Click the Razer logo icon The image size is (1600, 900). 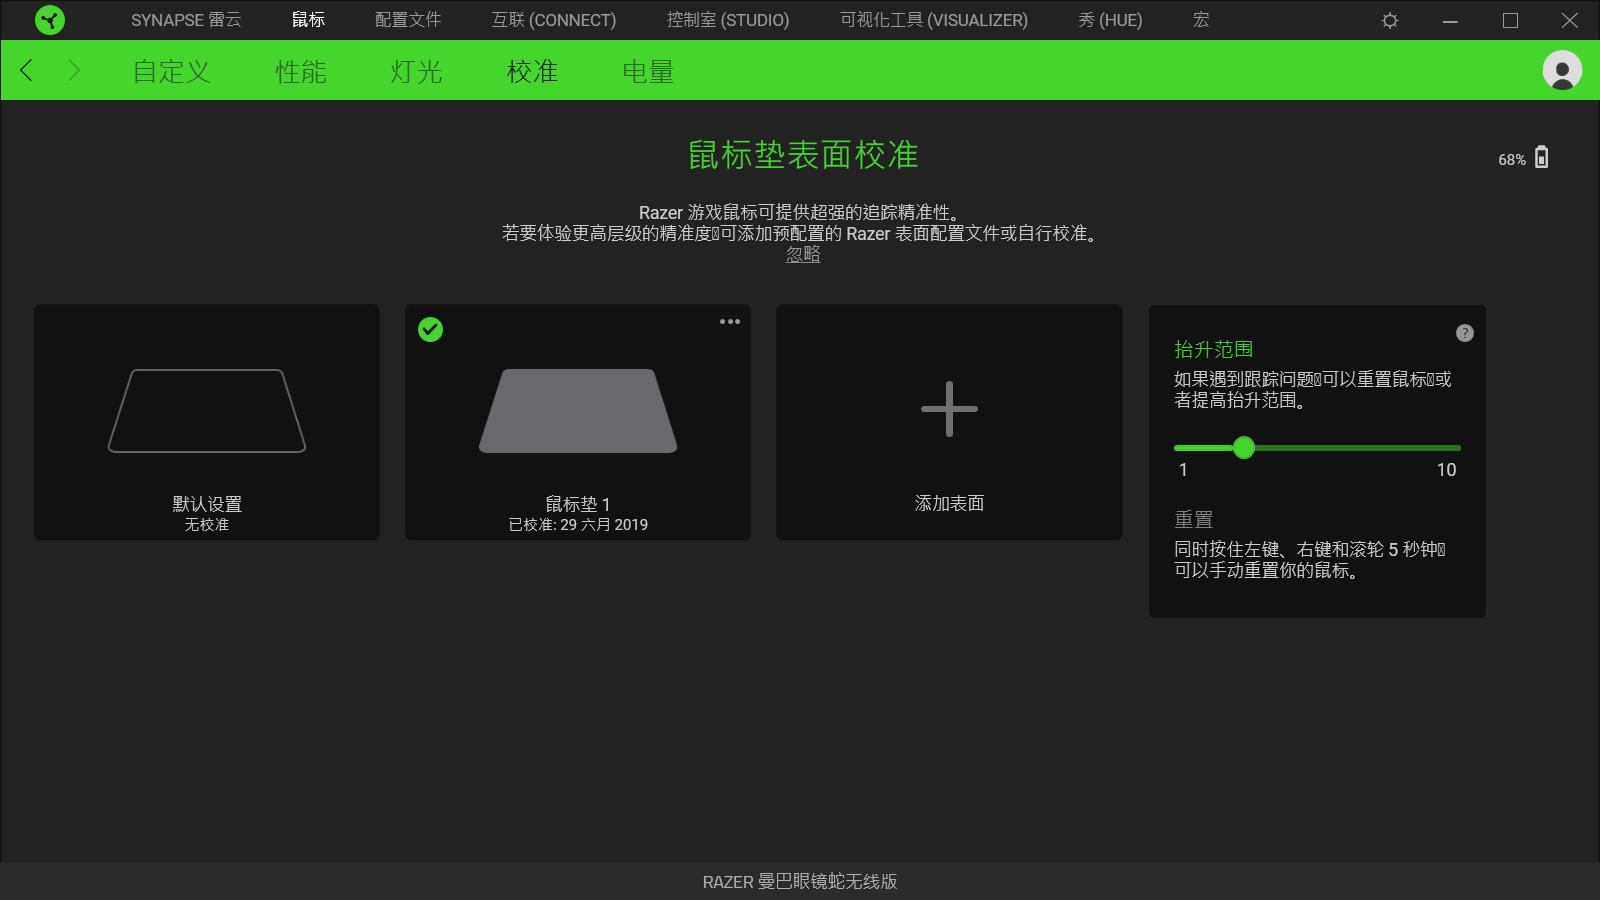coord(49,20)
